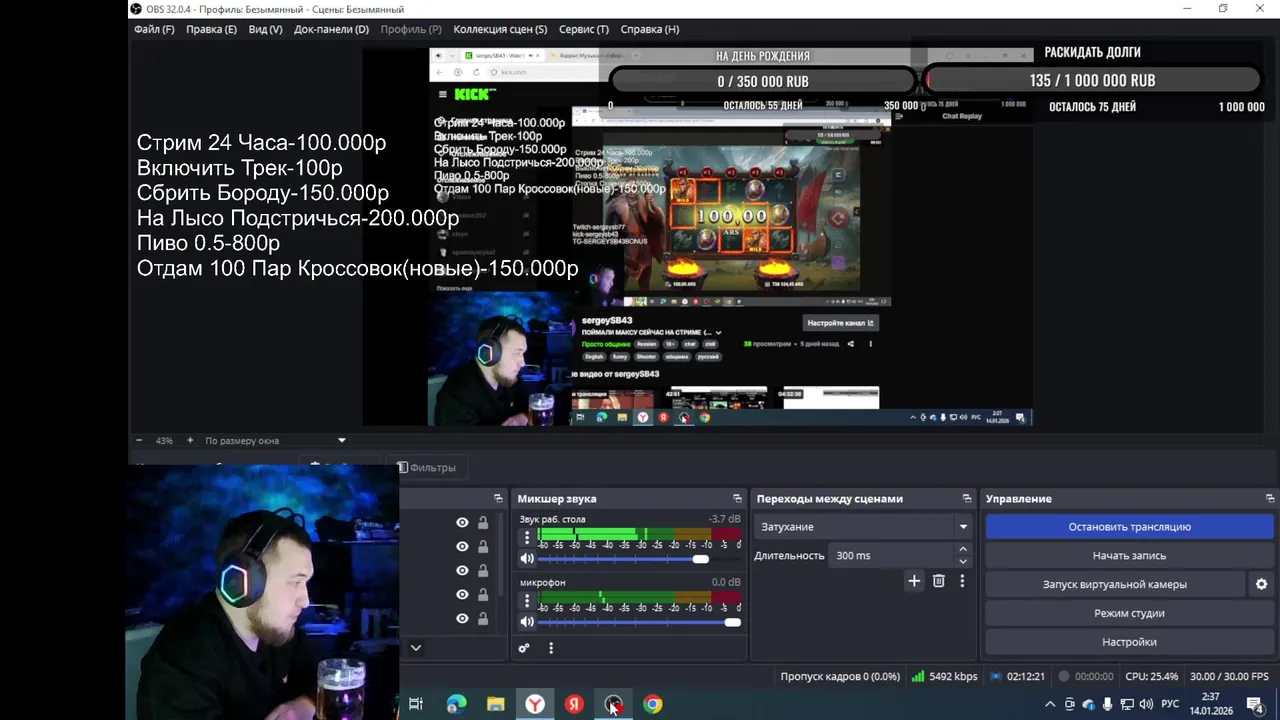
Task: Toggle visibility eye of first source row
Action: point(462,522)
